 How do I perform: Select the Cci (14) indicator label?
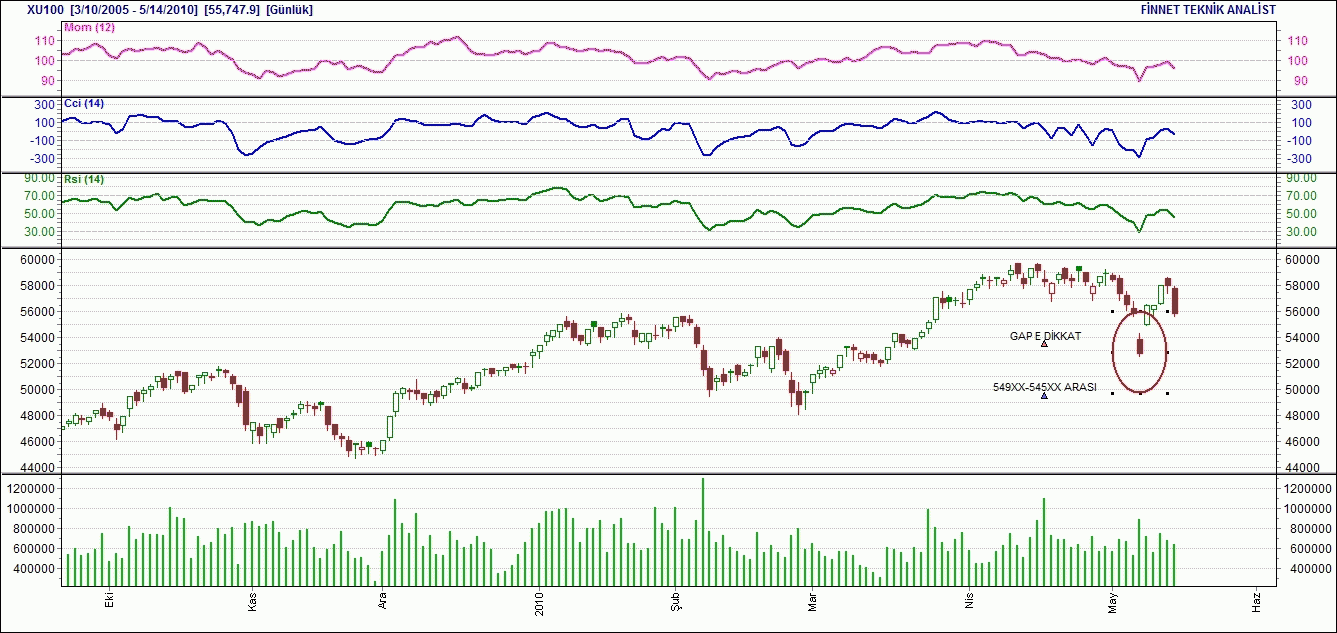point(83,104)
